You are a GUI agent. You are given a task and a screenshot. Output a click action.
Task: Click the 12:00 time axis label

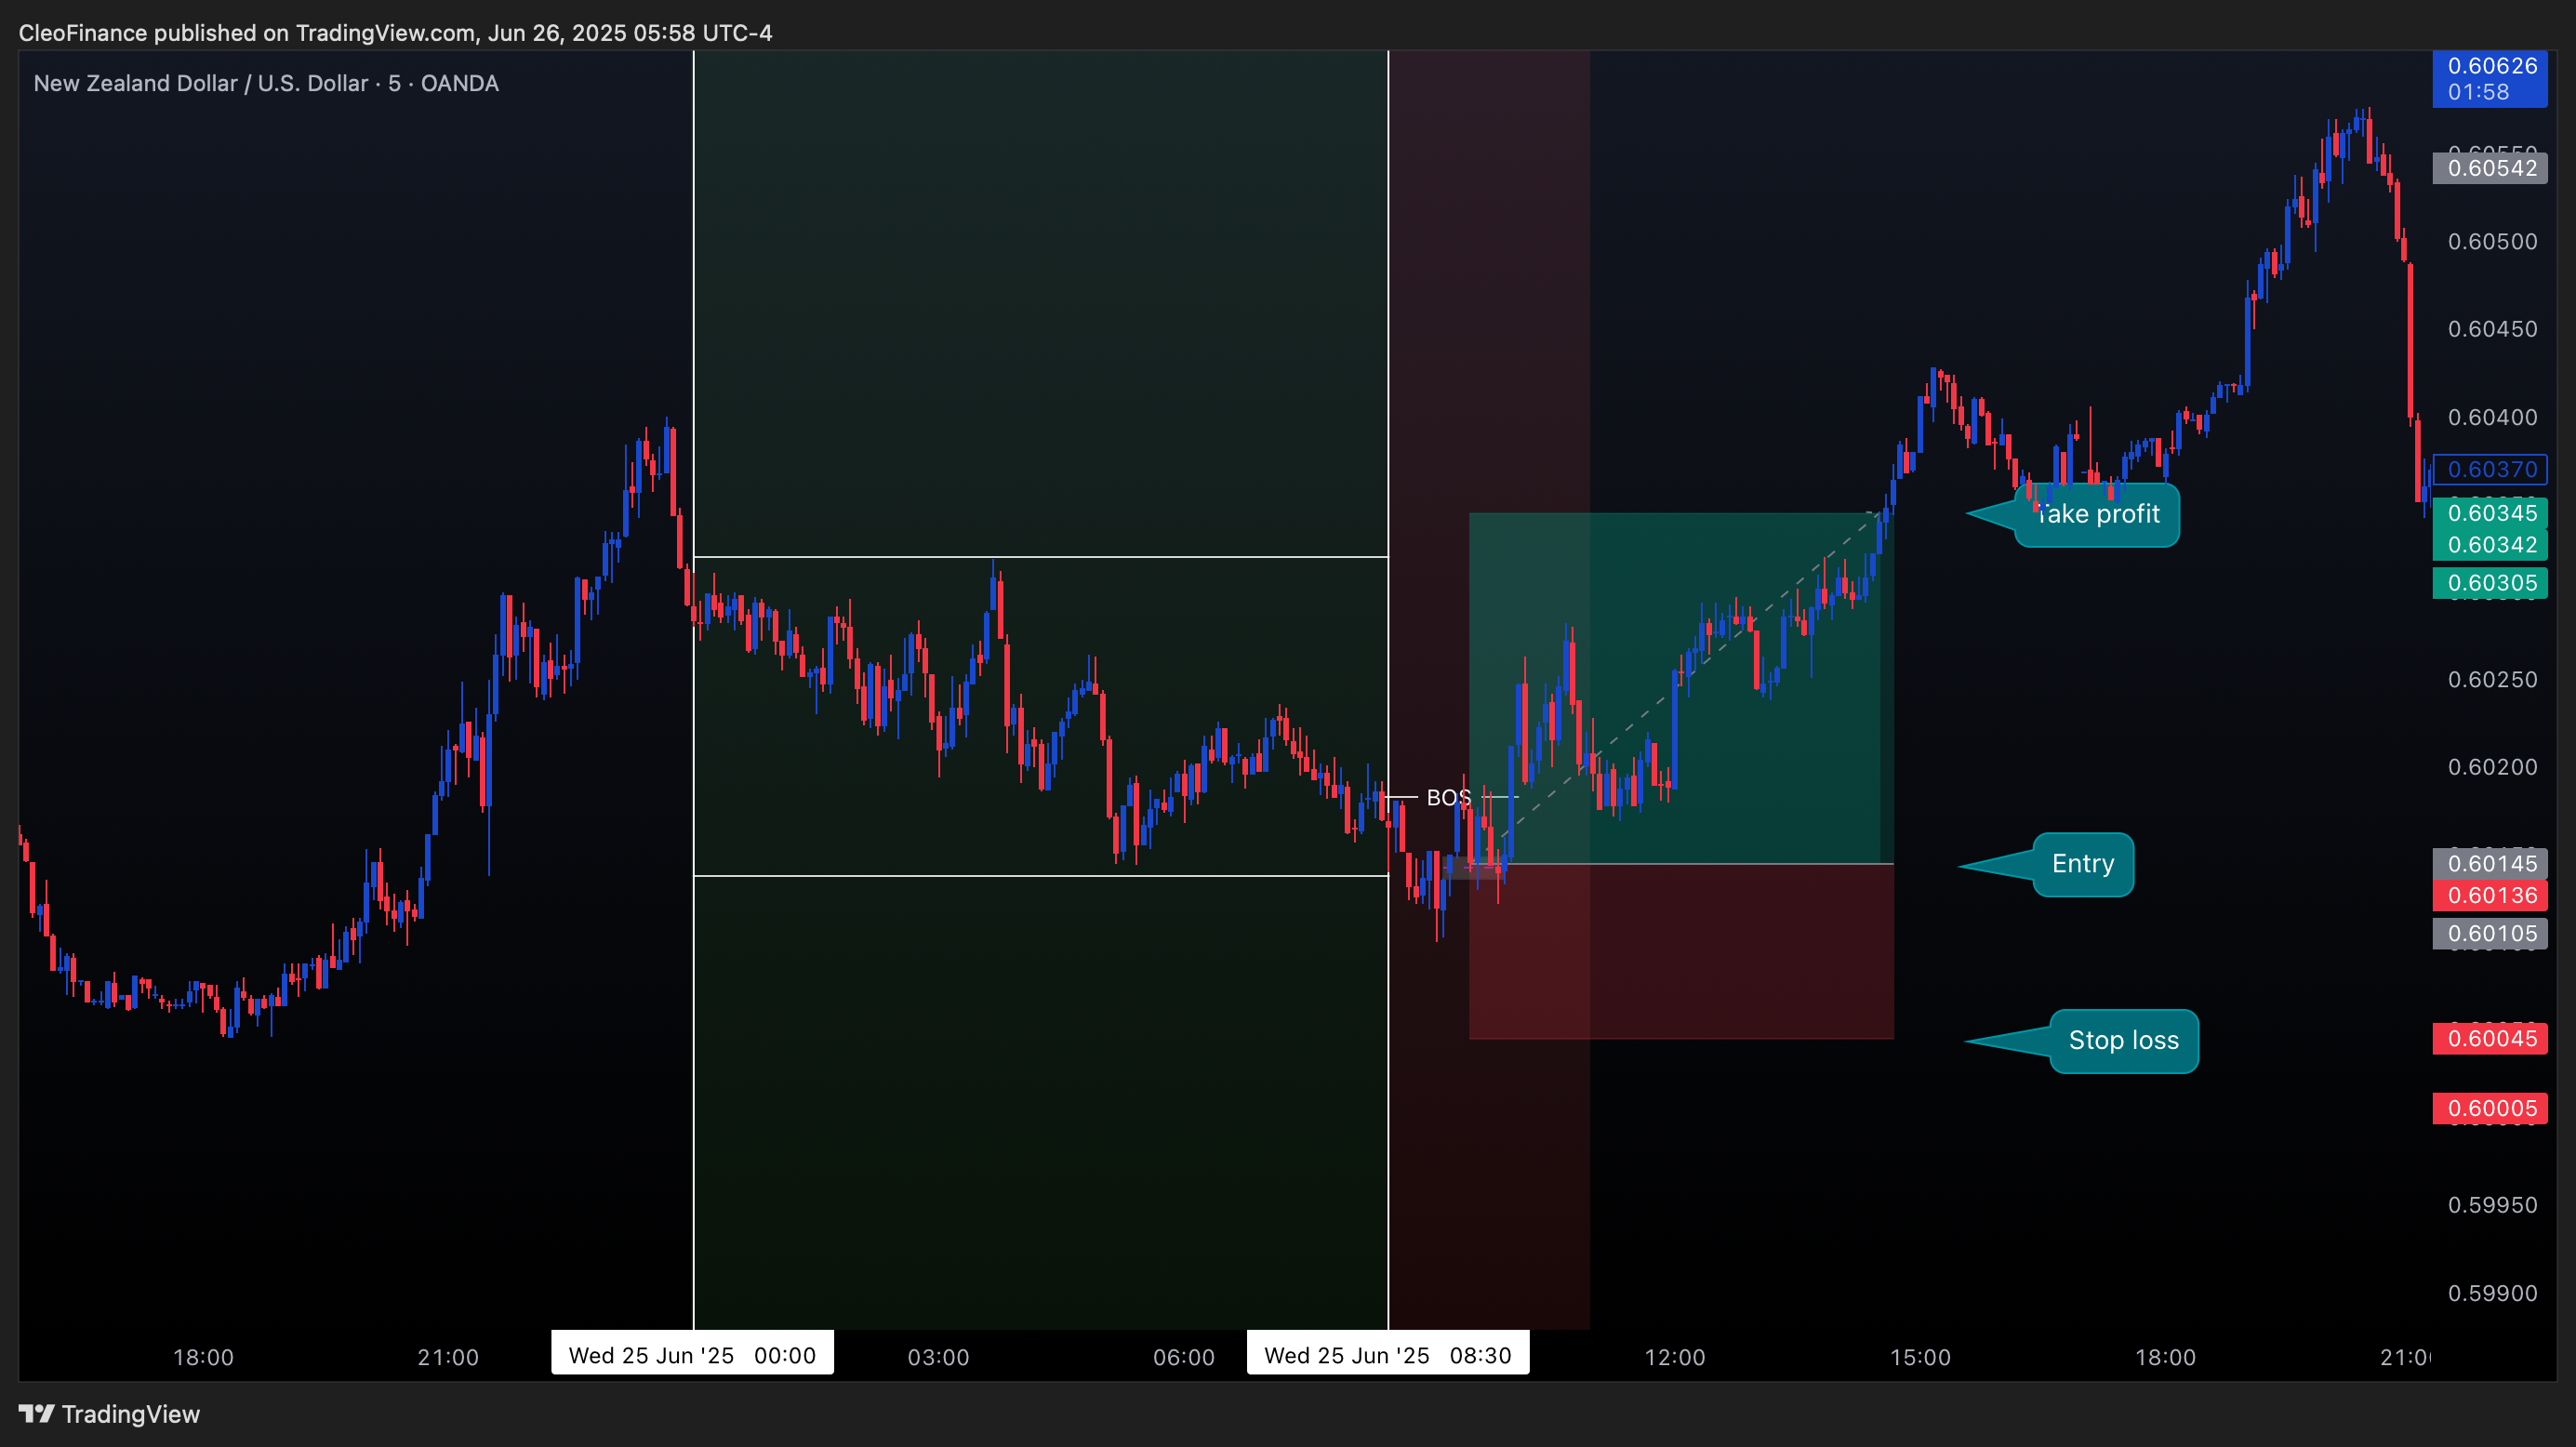(1675, 1357)
